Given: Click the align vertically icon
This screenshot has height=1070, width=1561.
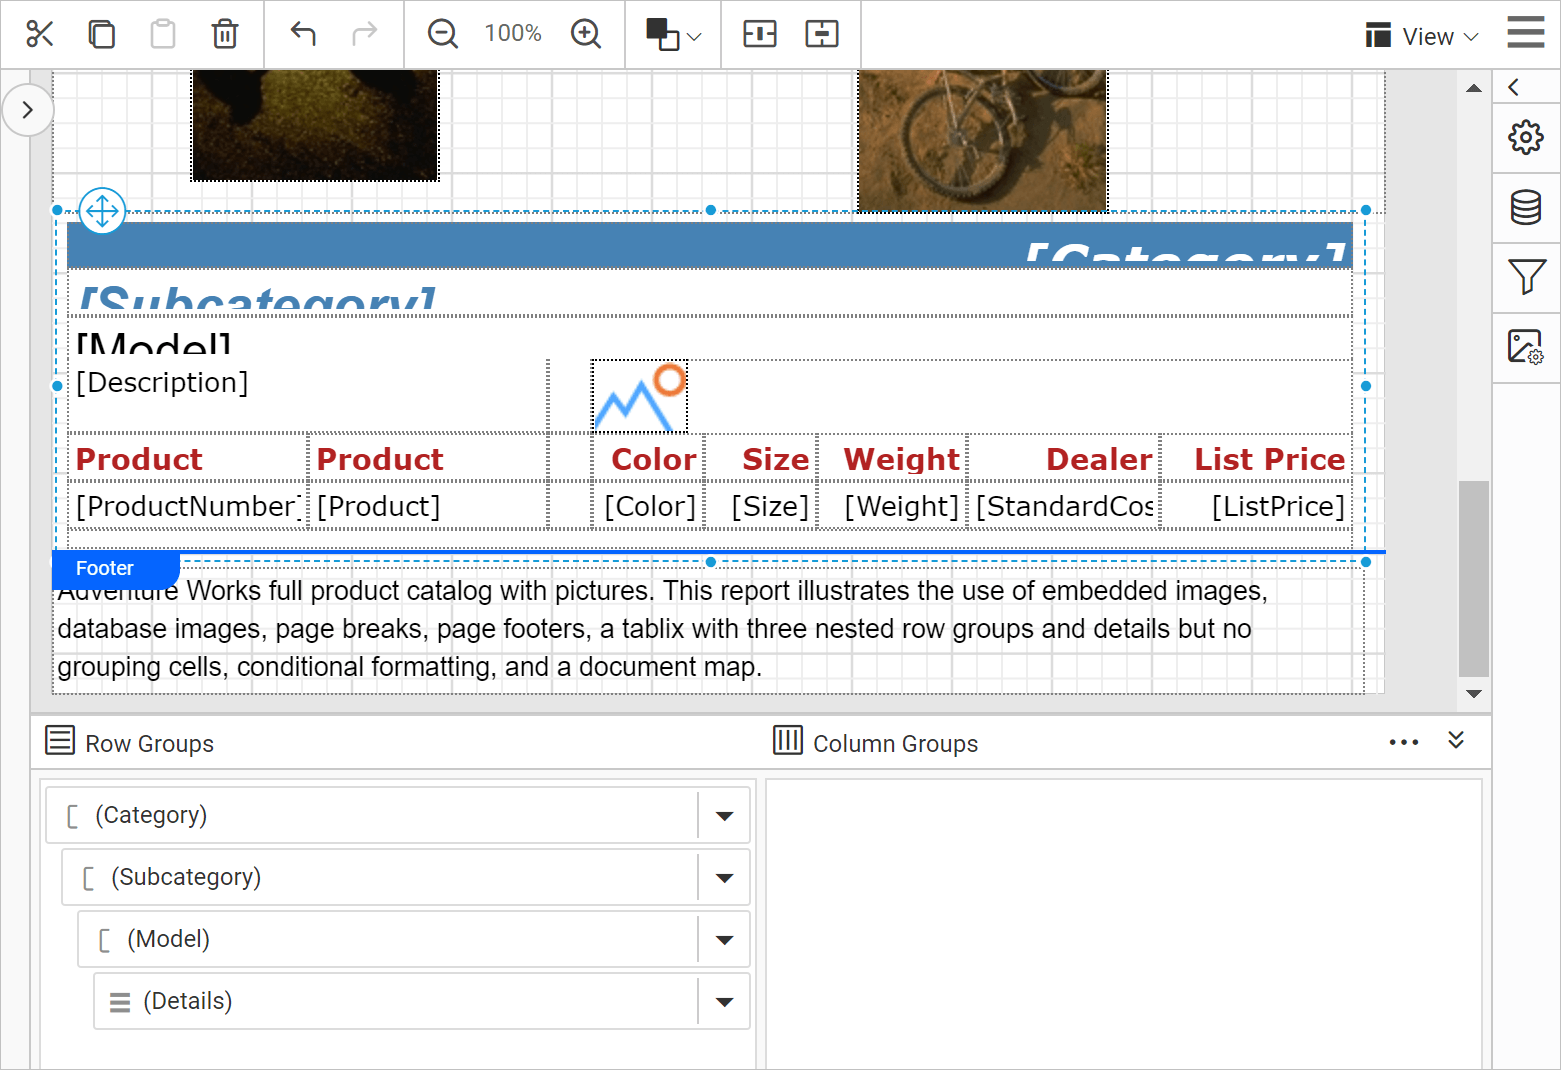Looking at the screenshot, I should pyautogui.click(x=822, y=34).
